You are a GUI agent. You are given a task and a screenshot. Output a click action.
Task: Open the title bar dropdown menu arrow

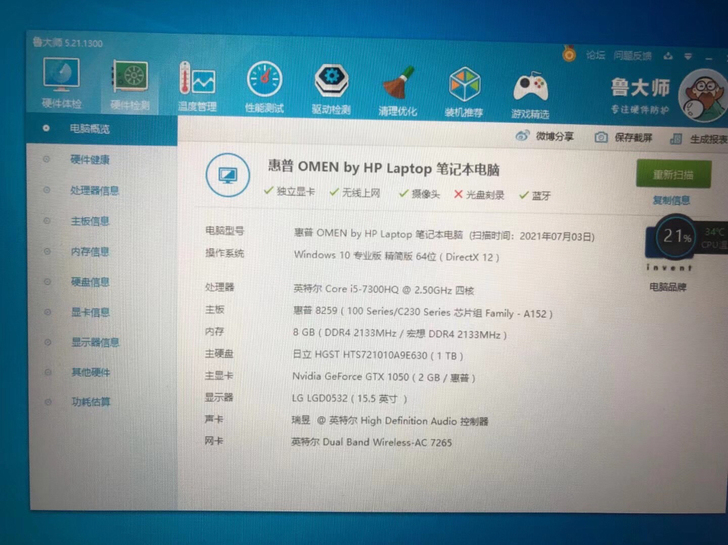[x=688, y=57]
